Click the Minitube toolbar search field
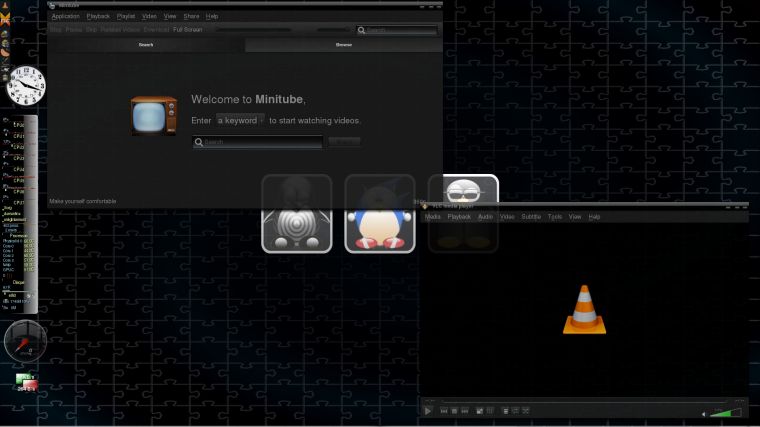 (x=397, y=30)
